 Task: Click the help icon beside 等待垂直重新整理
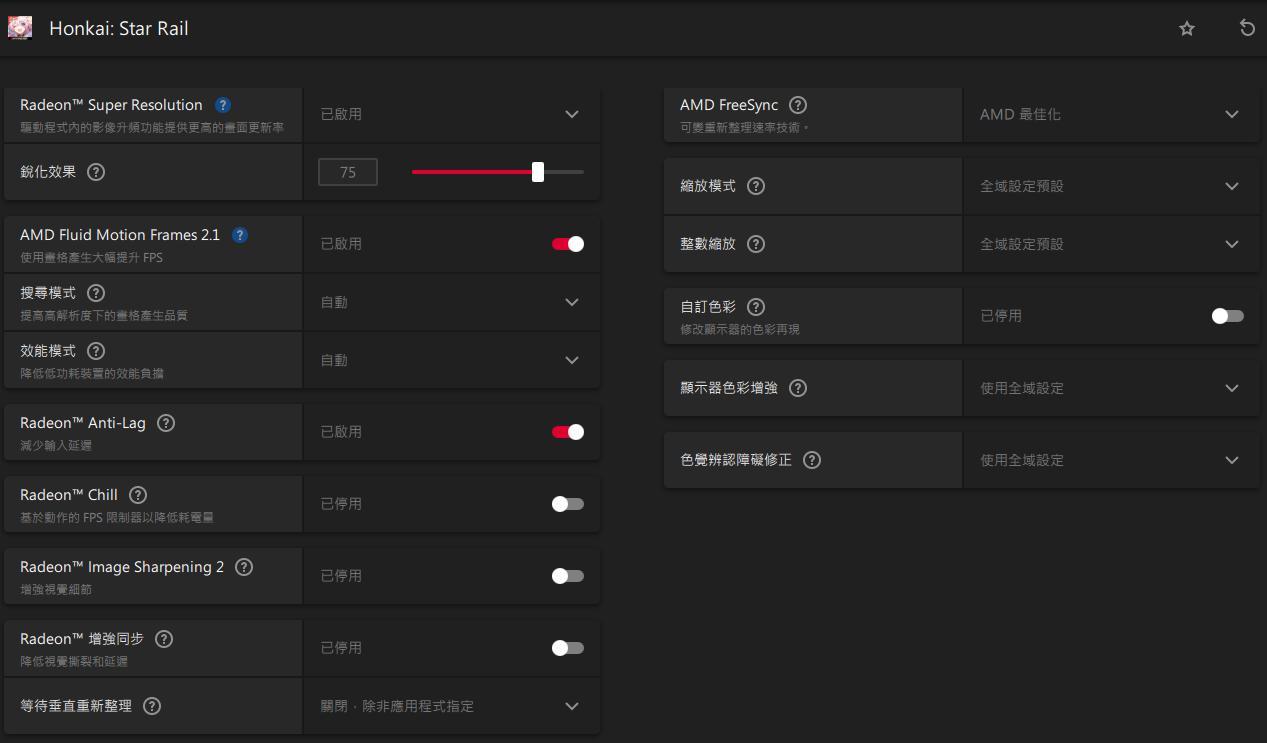click(x=152, y=706)
